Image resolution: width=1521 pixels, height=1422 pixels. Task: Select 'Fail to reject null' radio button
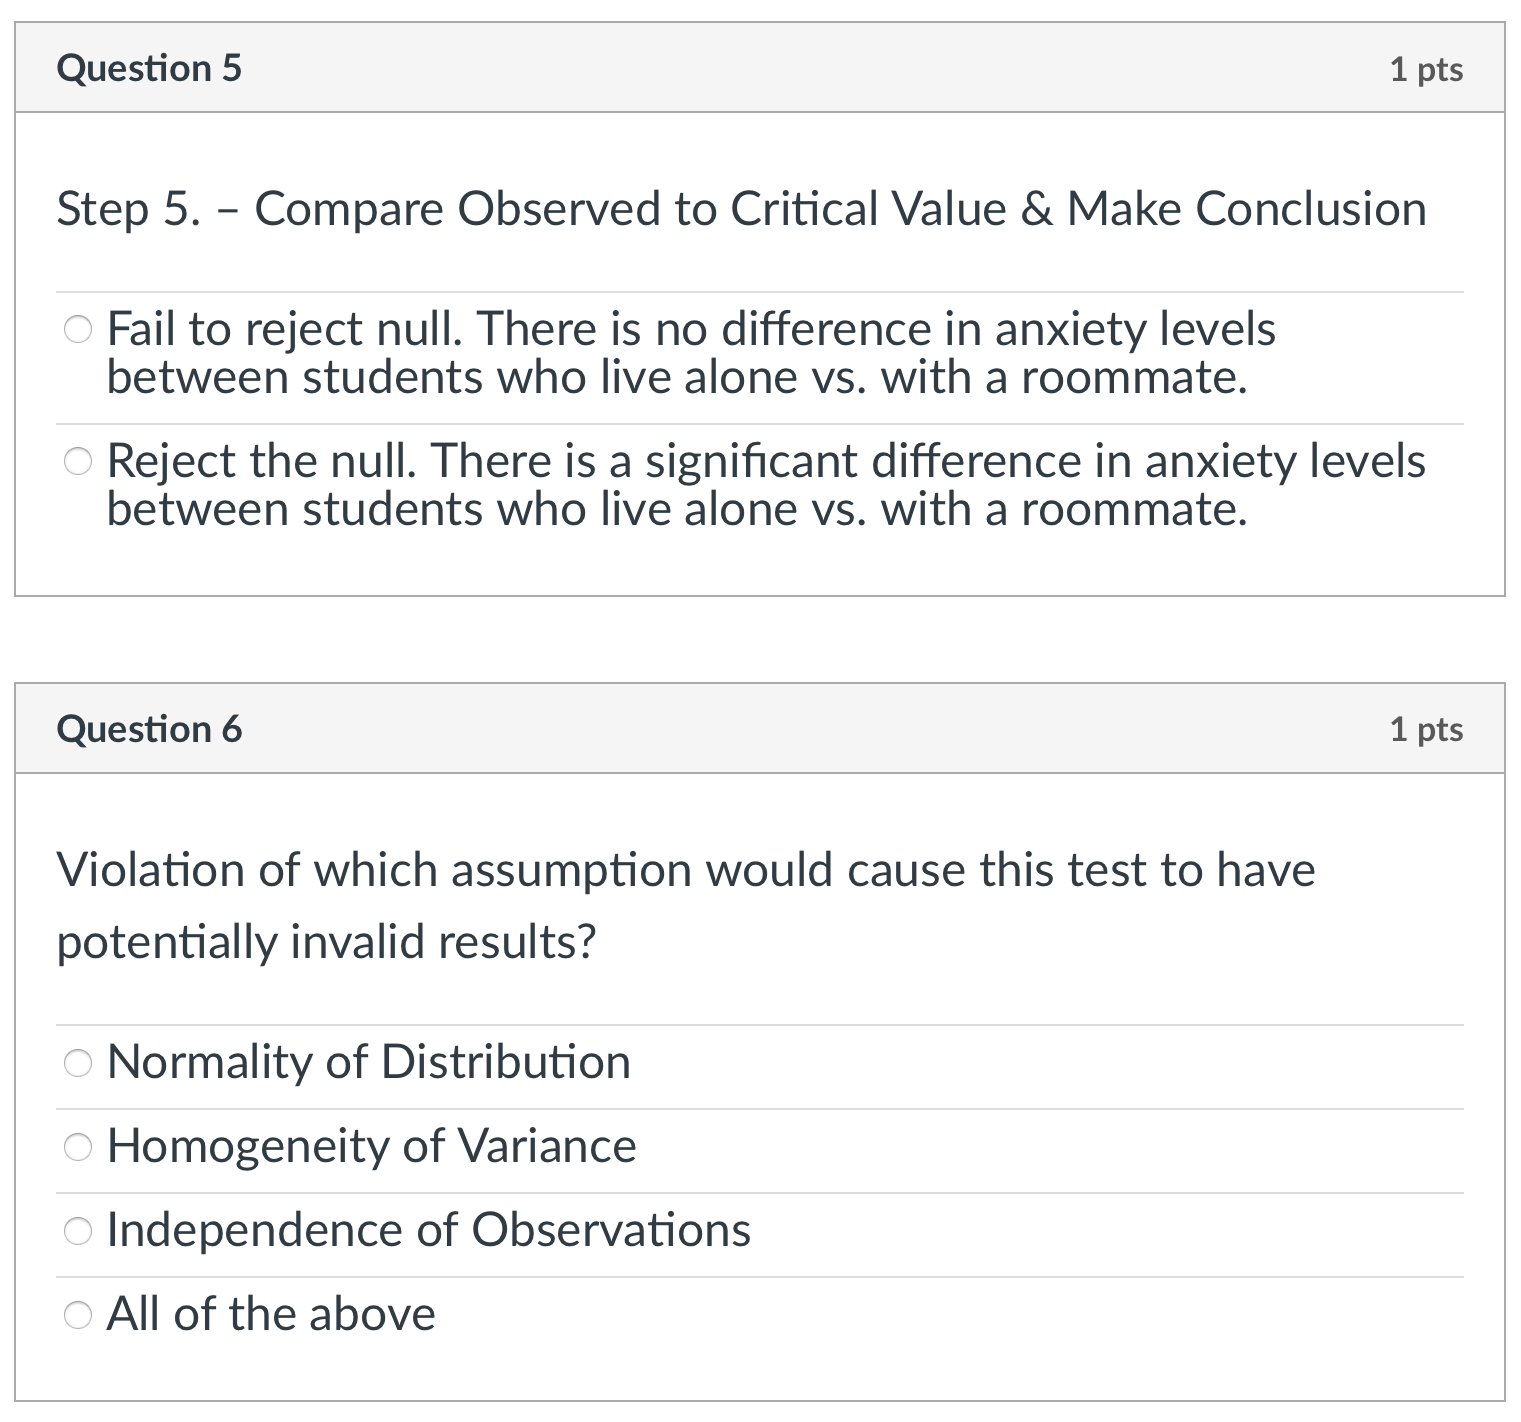pyautogui.click(x=78, y=328)
